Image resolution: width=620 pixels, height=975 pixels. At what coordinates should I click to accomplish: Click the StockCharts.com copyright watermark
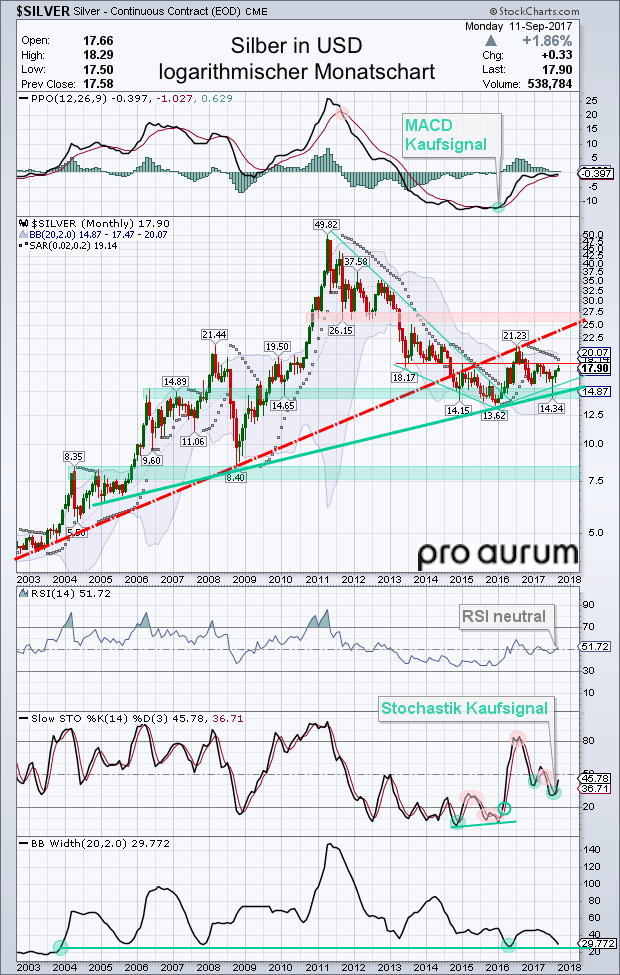pyautogui.click(x=535, y=11)
